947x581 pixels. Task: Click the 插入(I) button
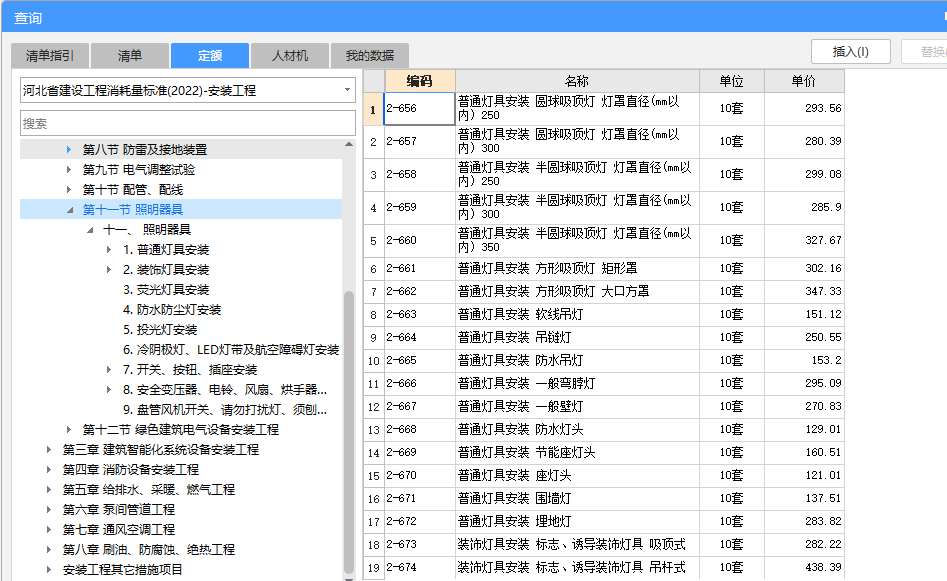850,52
